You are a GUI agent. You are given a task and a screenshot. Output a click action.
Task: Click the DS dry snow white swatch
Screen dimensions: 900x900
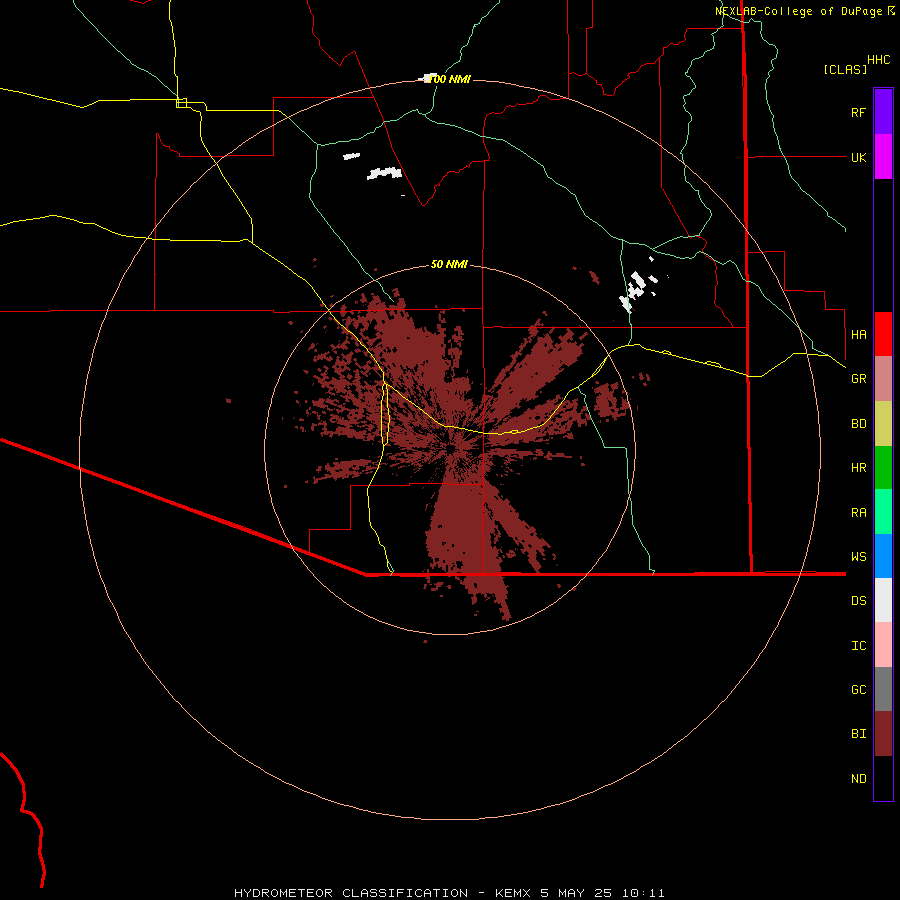(883, 600)
